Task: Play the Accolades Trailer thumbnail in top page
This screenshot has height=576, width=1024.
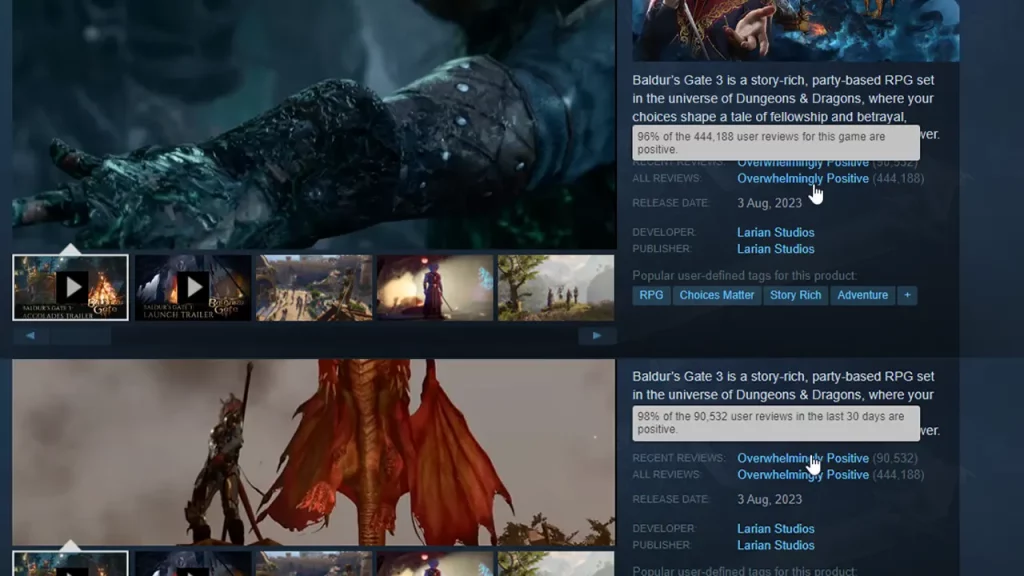Action: [71, 287]
